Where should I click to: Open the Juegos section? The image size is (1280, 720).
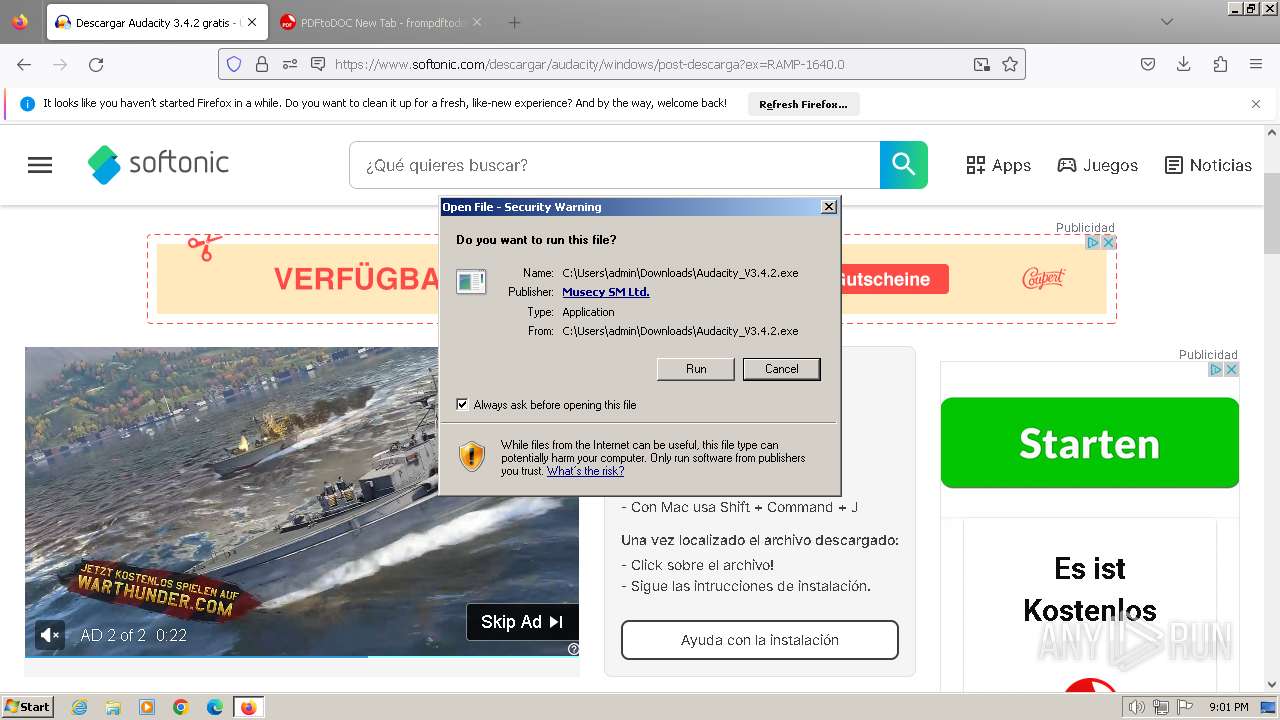point(1098,165)
